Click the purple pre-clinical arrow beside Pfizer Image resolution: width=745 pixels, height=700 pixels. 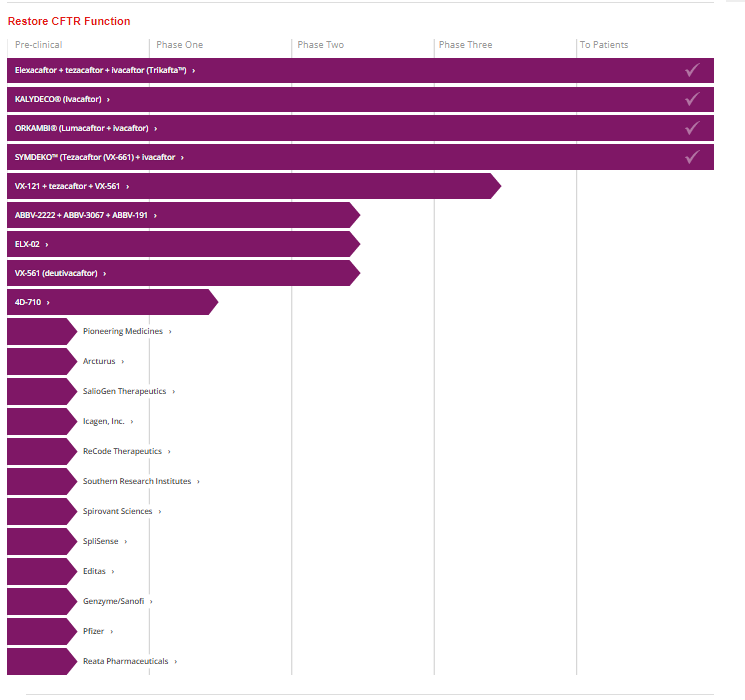point(42,631)
